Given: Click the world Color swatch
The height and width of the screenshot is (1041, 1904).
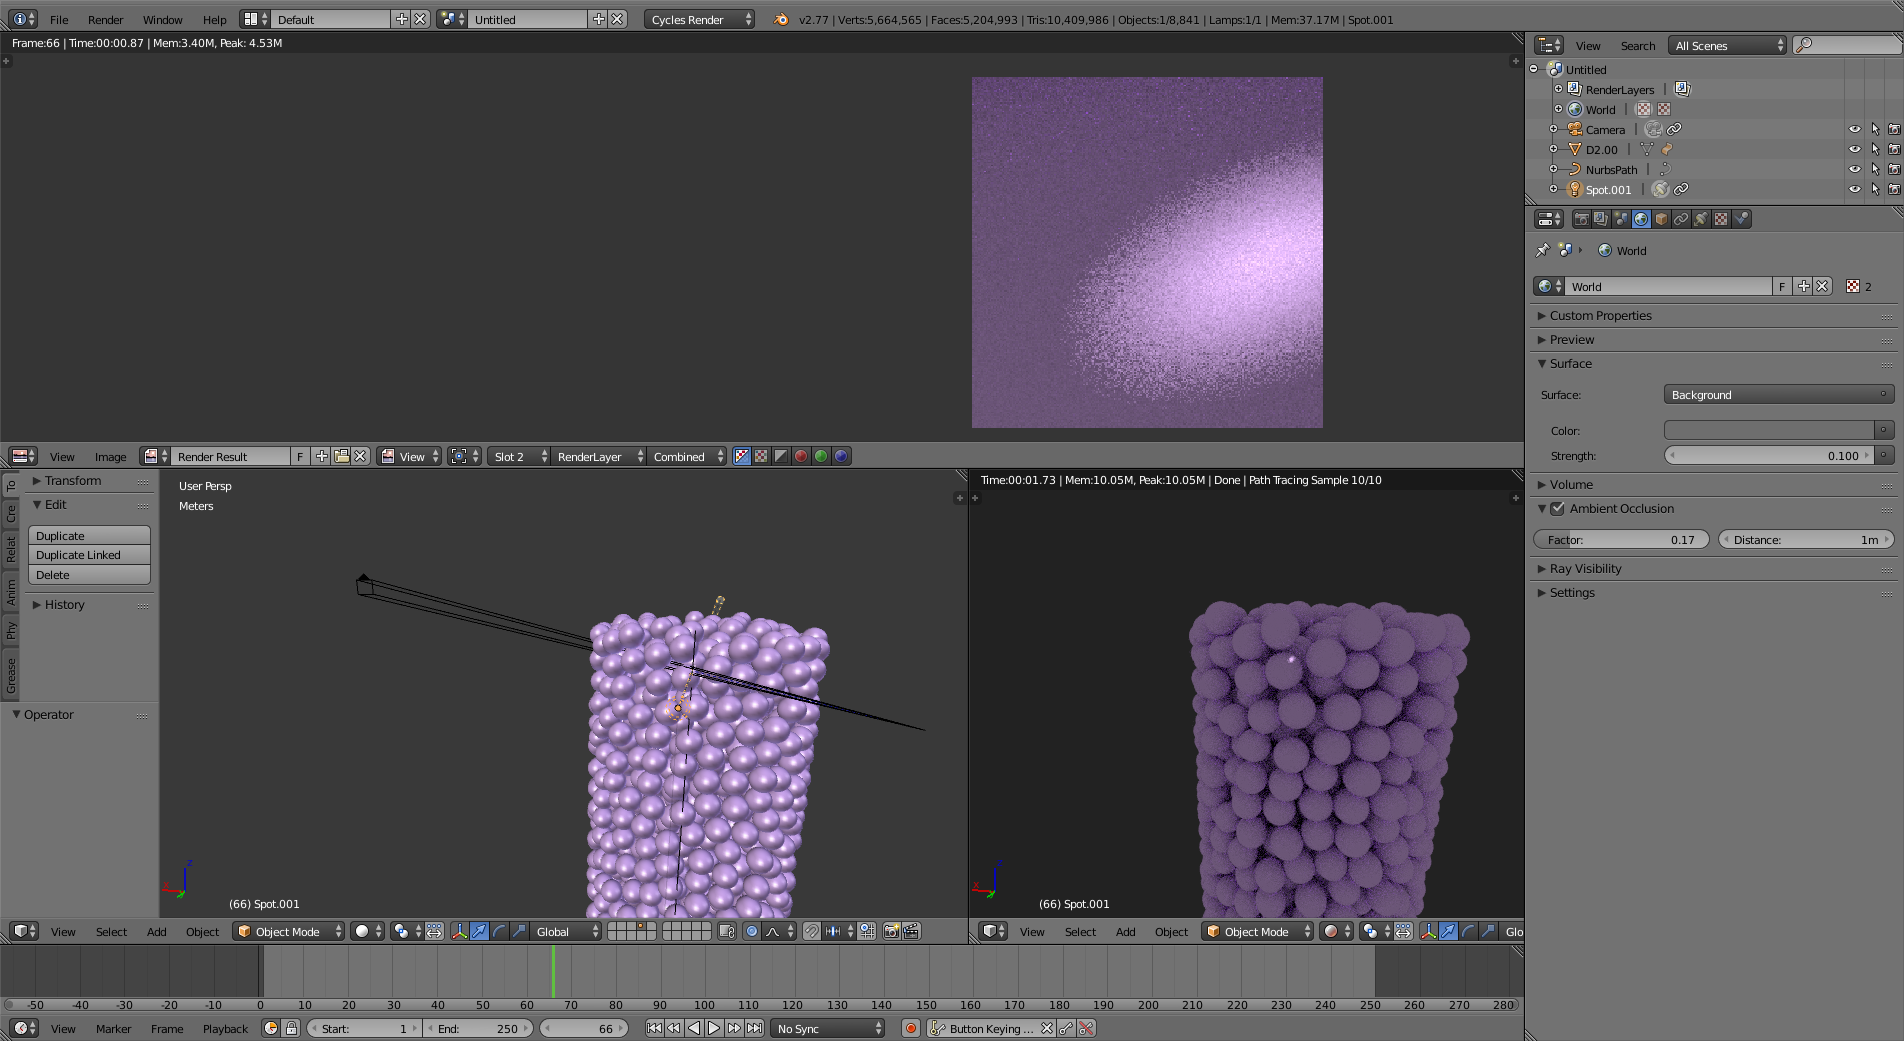Looking at the screenshot, I should click(x=1768, y=430).
